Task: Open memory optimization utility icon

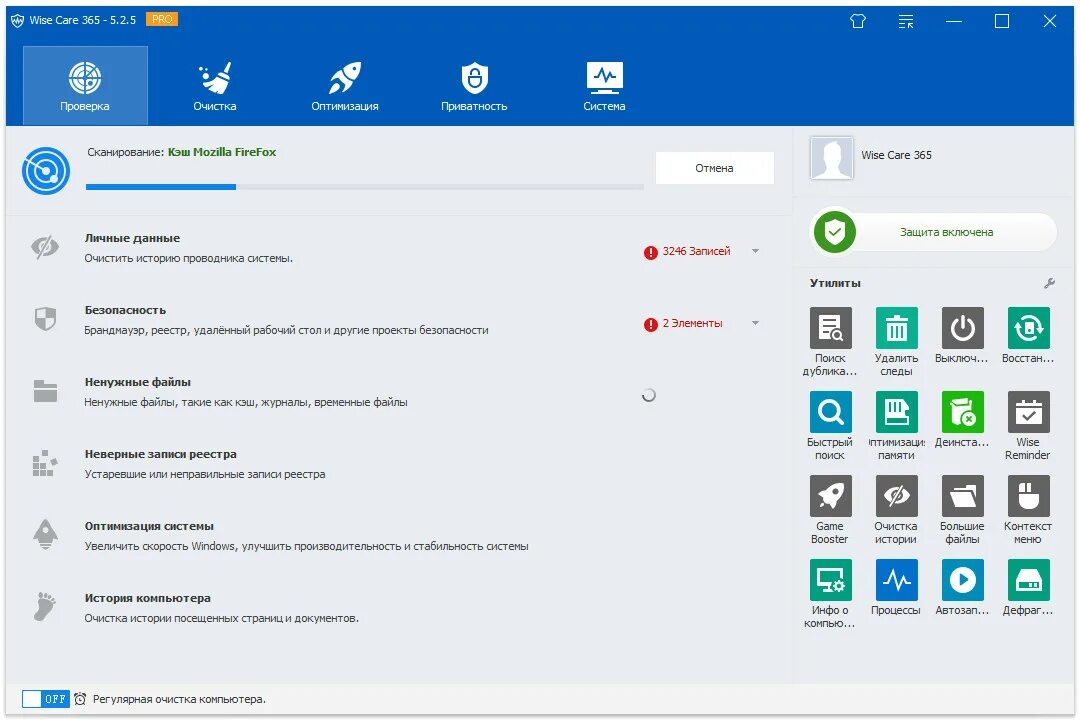Action: tap(896, 411)
